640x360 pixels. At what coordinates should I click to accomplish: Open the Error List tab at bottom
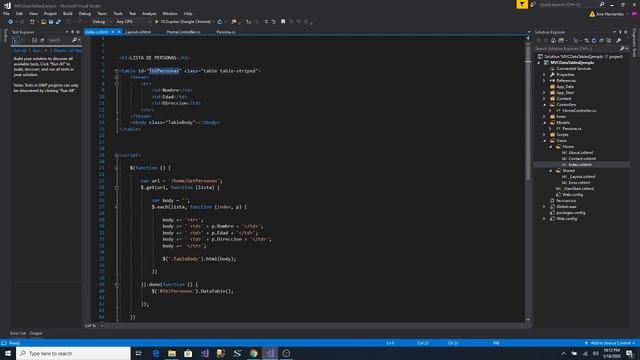pos(18,333)
